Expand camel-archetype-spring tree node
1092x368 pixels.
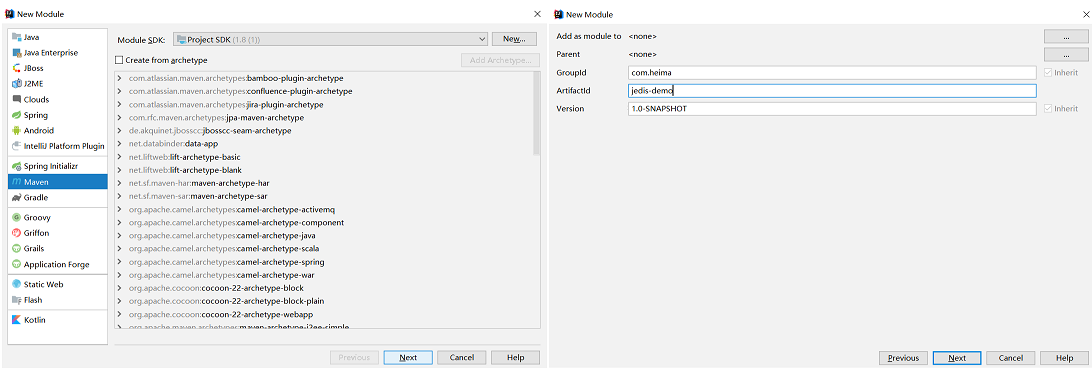point(120,262)
